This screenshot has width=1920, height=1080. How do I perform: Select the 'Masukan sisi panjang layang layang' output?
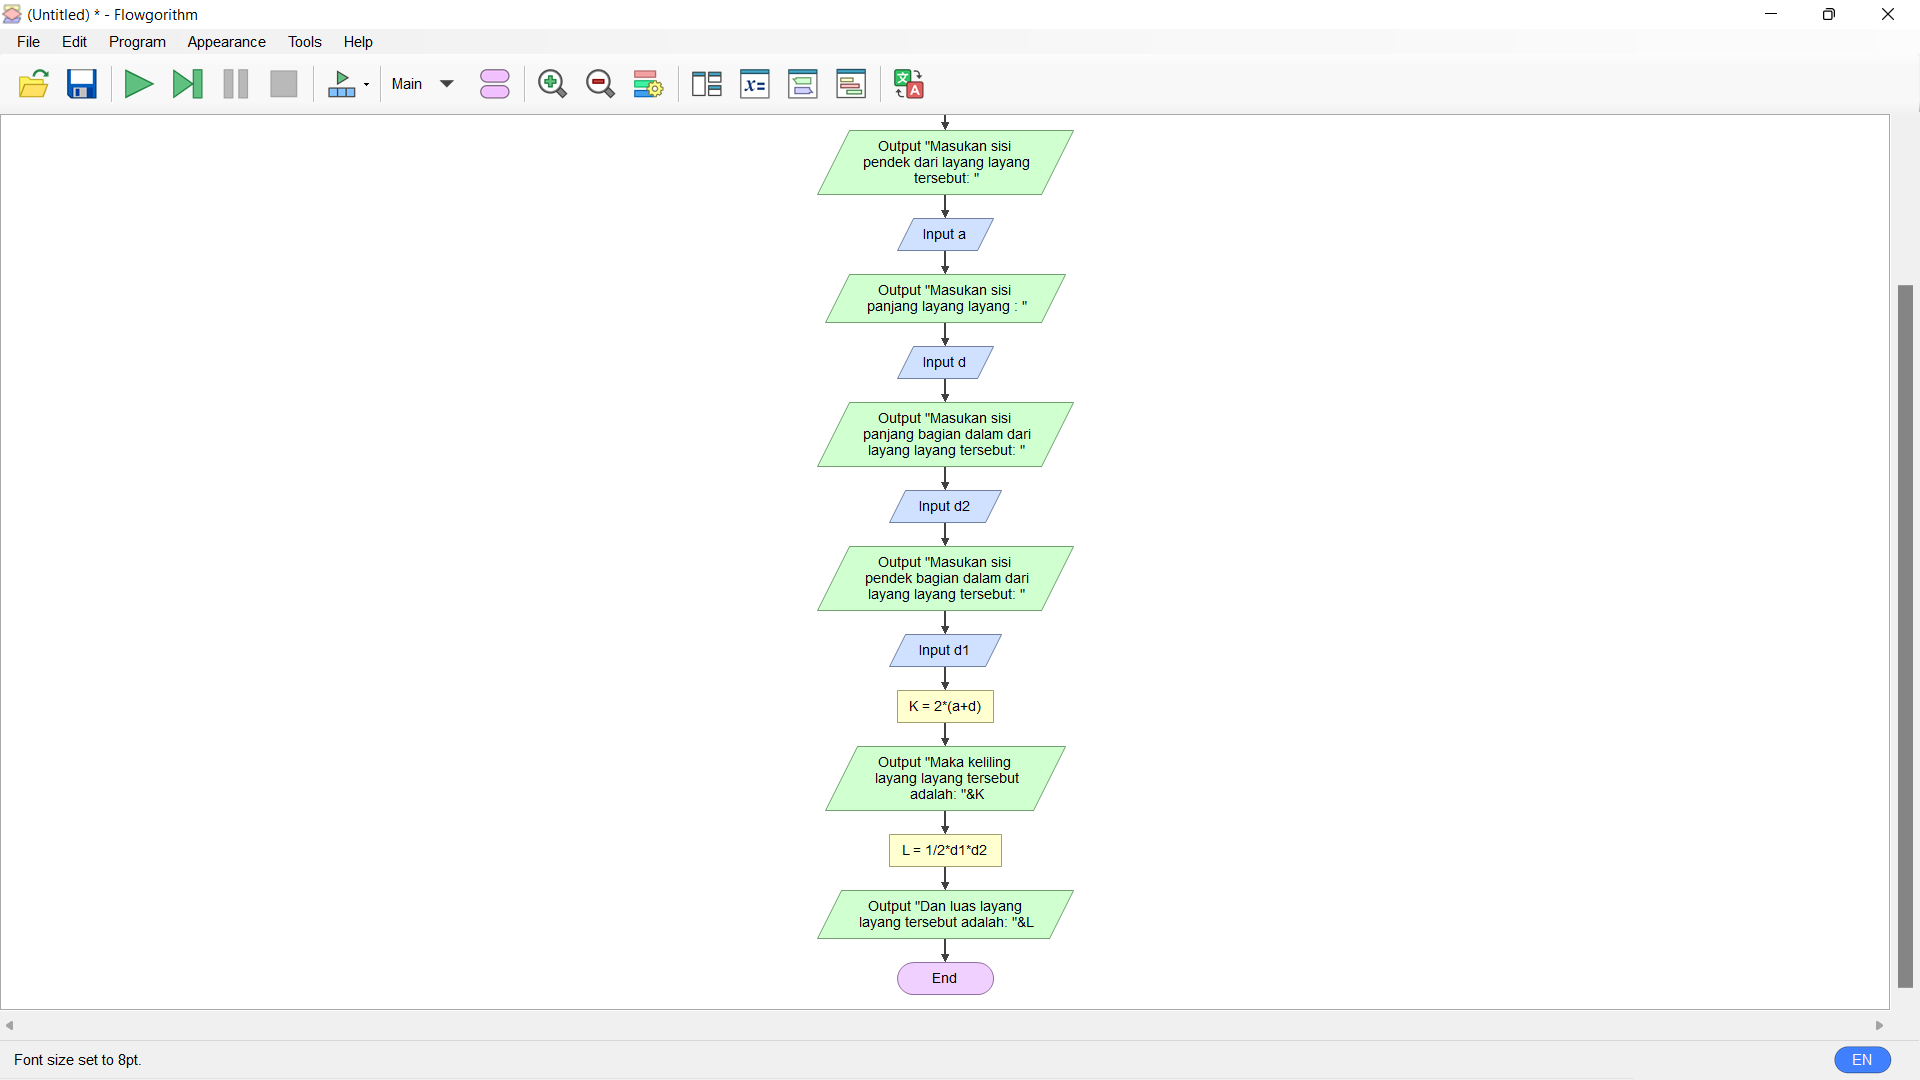[x=945, y=299]
